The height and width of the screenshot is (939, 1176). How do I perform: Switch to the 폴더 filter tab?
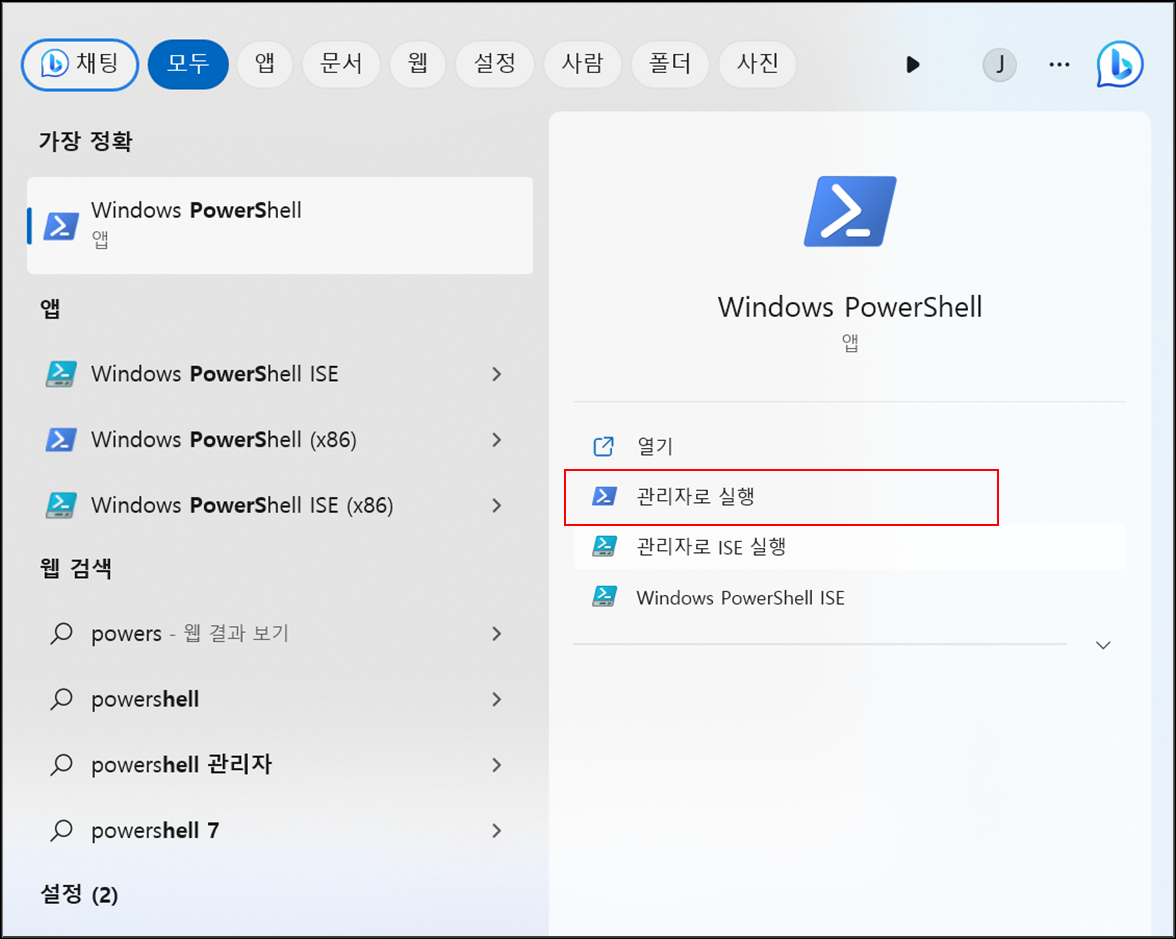click(x=670, y=64)
